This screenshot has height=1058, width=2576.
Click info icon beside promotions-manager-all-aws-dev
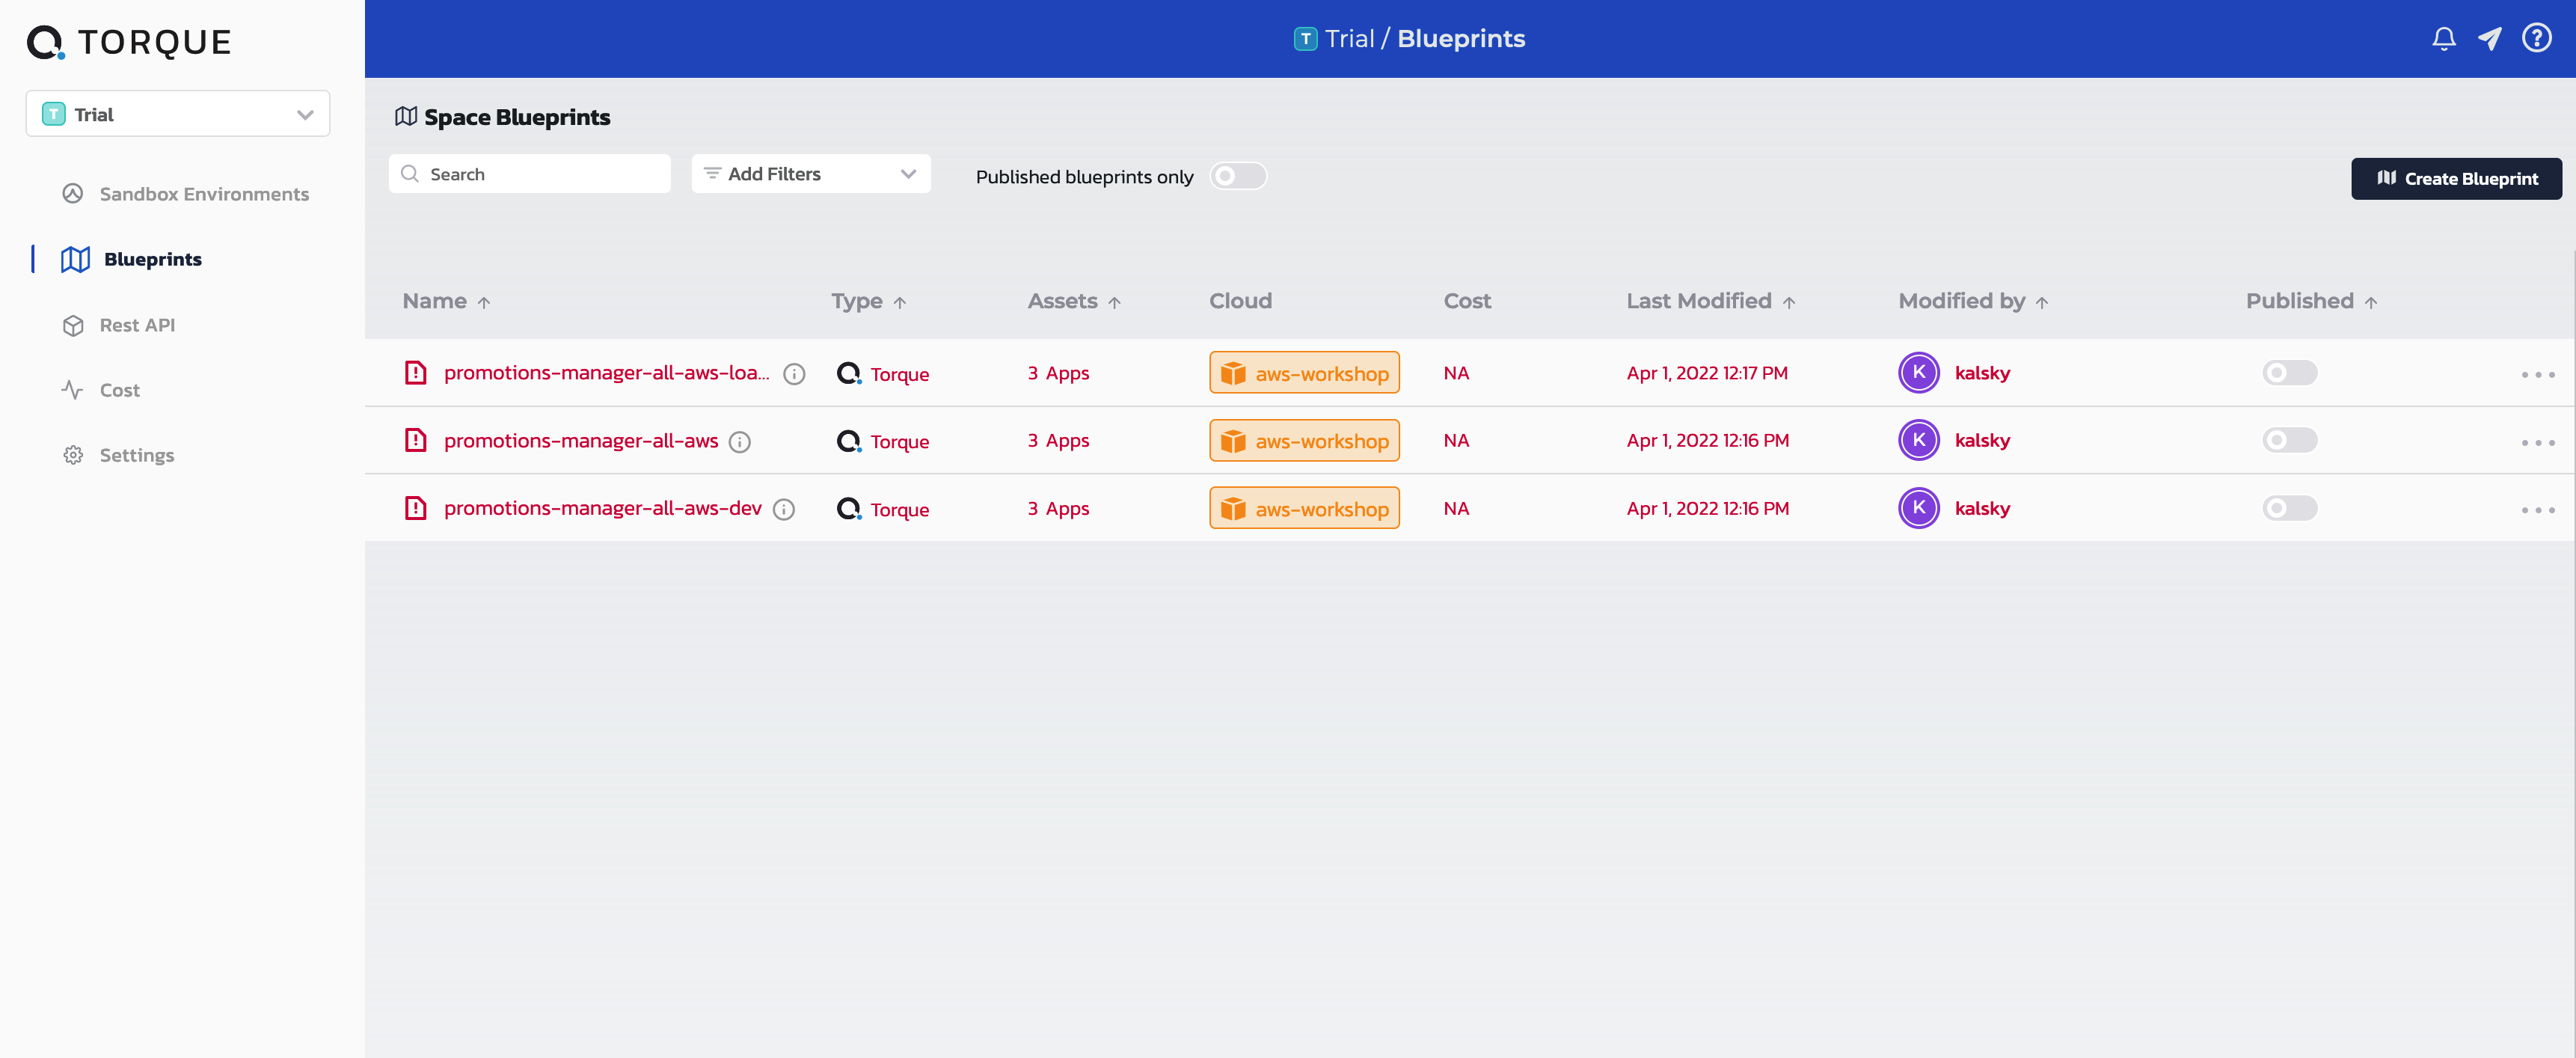point(784,510)
